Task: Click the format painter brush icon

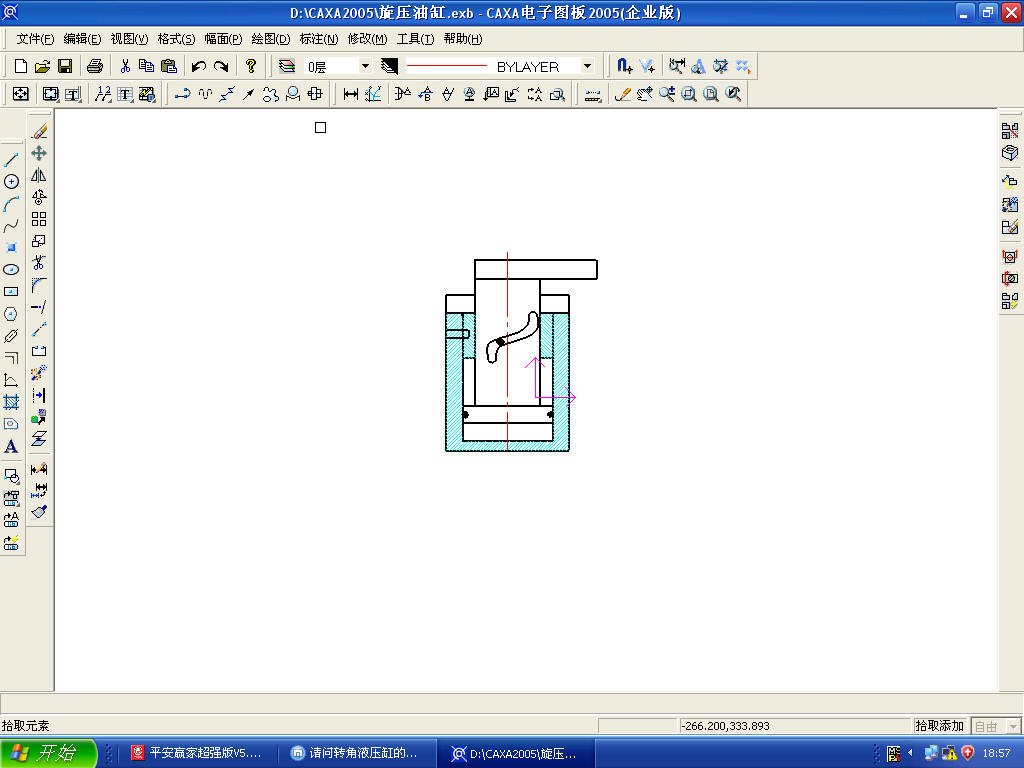Action: pyautogui.click(x=39, y=512)
